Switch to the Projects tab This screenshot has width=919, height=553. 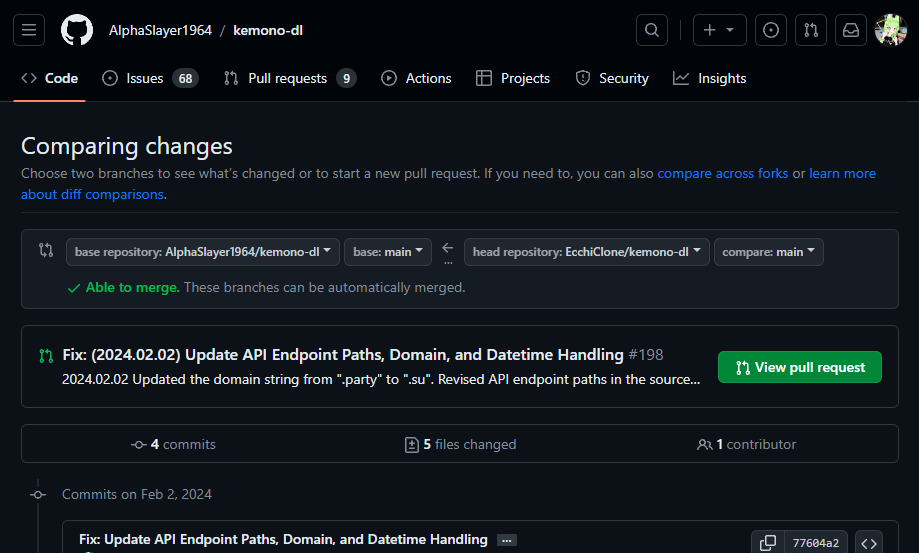(513, 78)
